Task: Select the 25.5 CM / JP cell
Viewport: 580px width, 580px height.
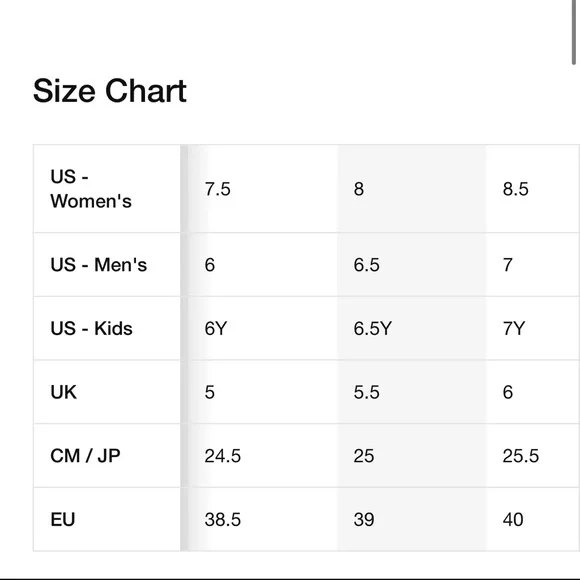Action: [x=533, y=456]
